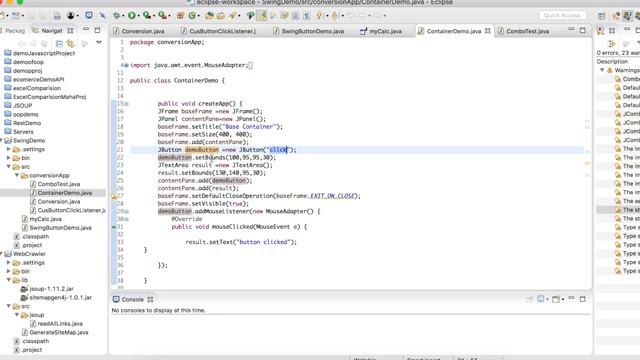Maximize the Console panel
Viewport: 640px width, 360px height.
[x=582, y=299]
